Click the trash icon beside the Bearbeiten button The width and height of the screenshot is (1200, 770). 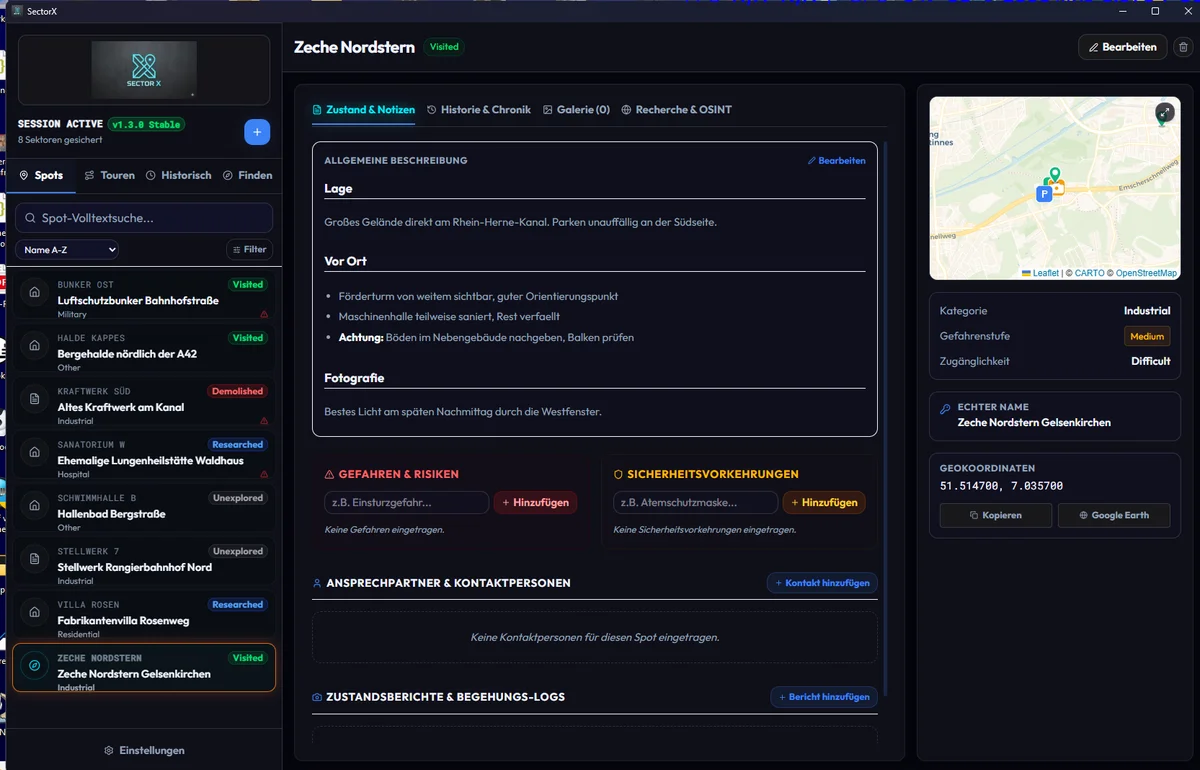[x=1183, y=47]
